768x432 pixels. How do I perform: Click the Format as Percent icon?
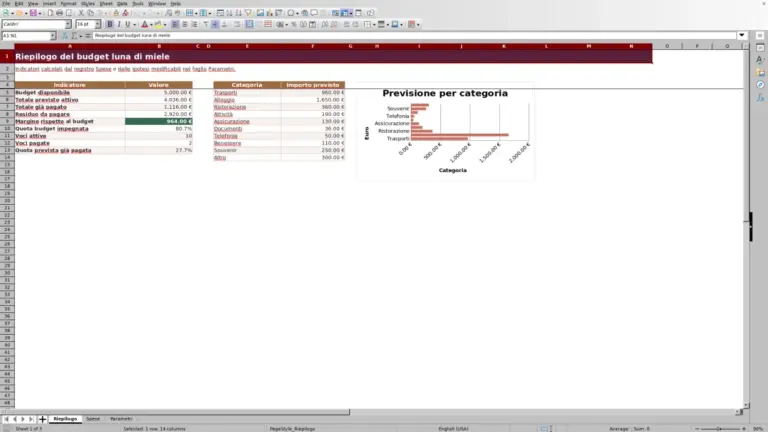click(294, 24)
